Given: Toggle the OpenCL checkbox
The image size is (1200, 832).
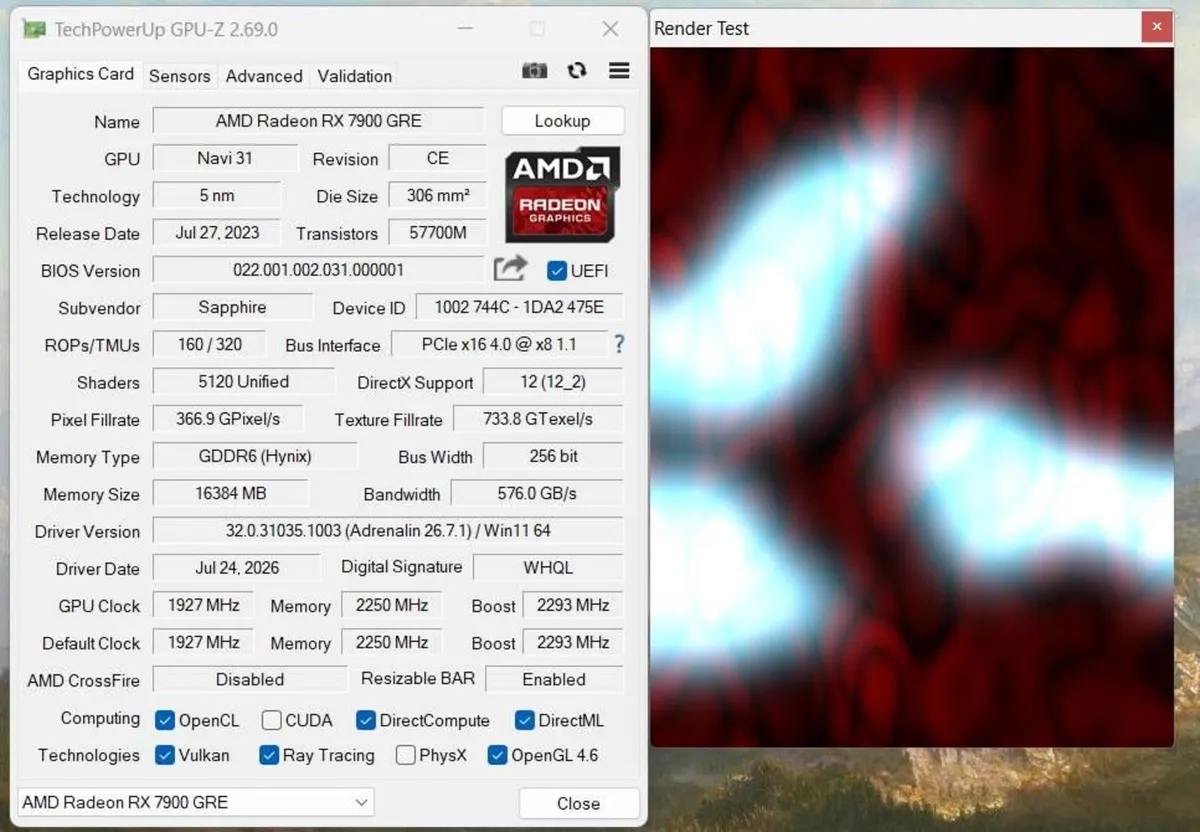Looking at the screenshot, I should tap(165, 720).
